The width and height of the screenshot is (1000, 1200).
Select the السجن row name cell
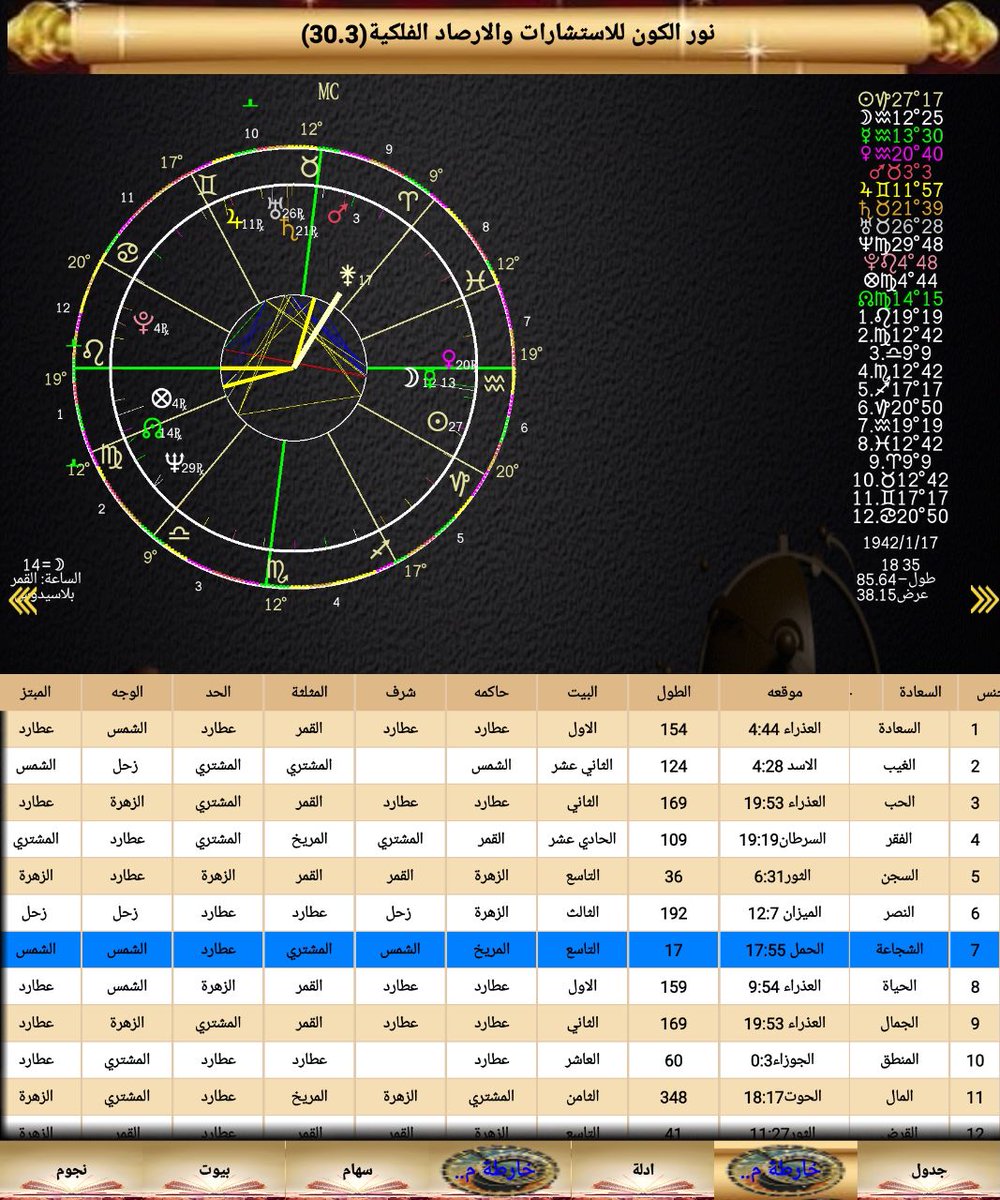click(900, 876)
